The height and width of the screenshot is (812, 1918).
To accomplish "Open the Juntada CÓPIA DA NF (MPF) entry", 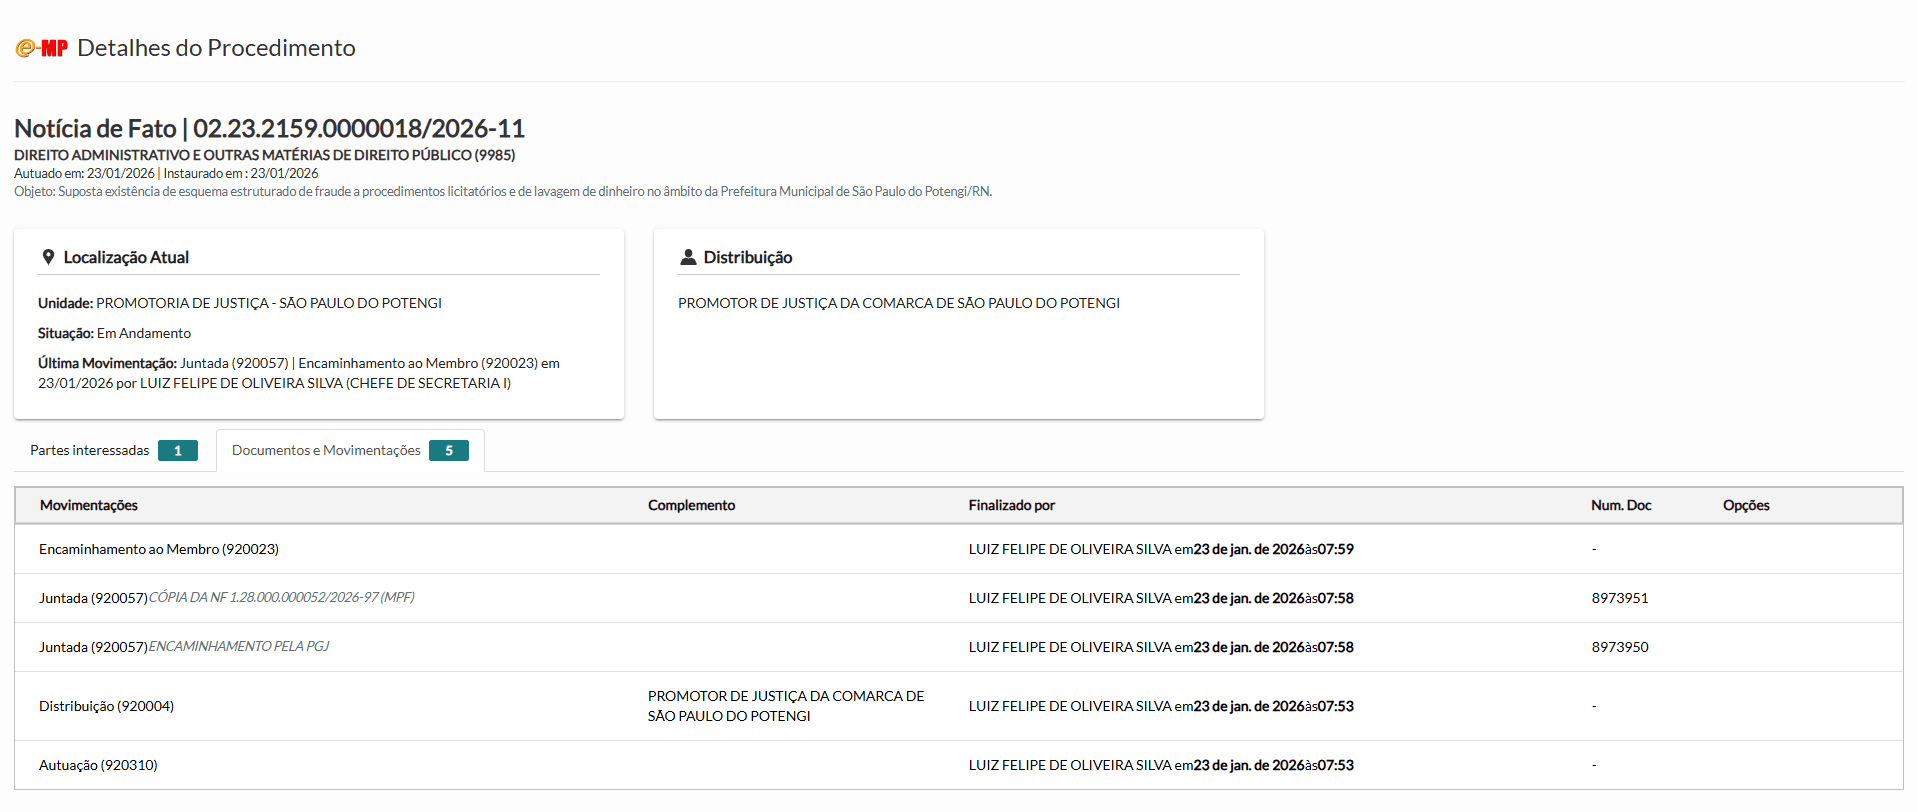I will [281, 598].
